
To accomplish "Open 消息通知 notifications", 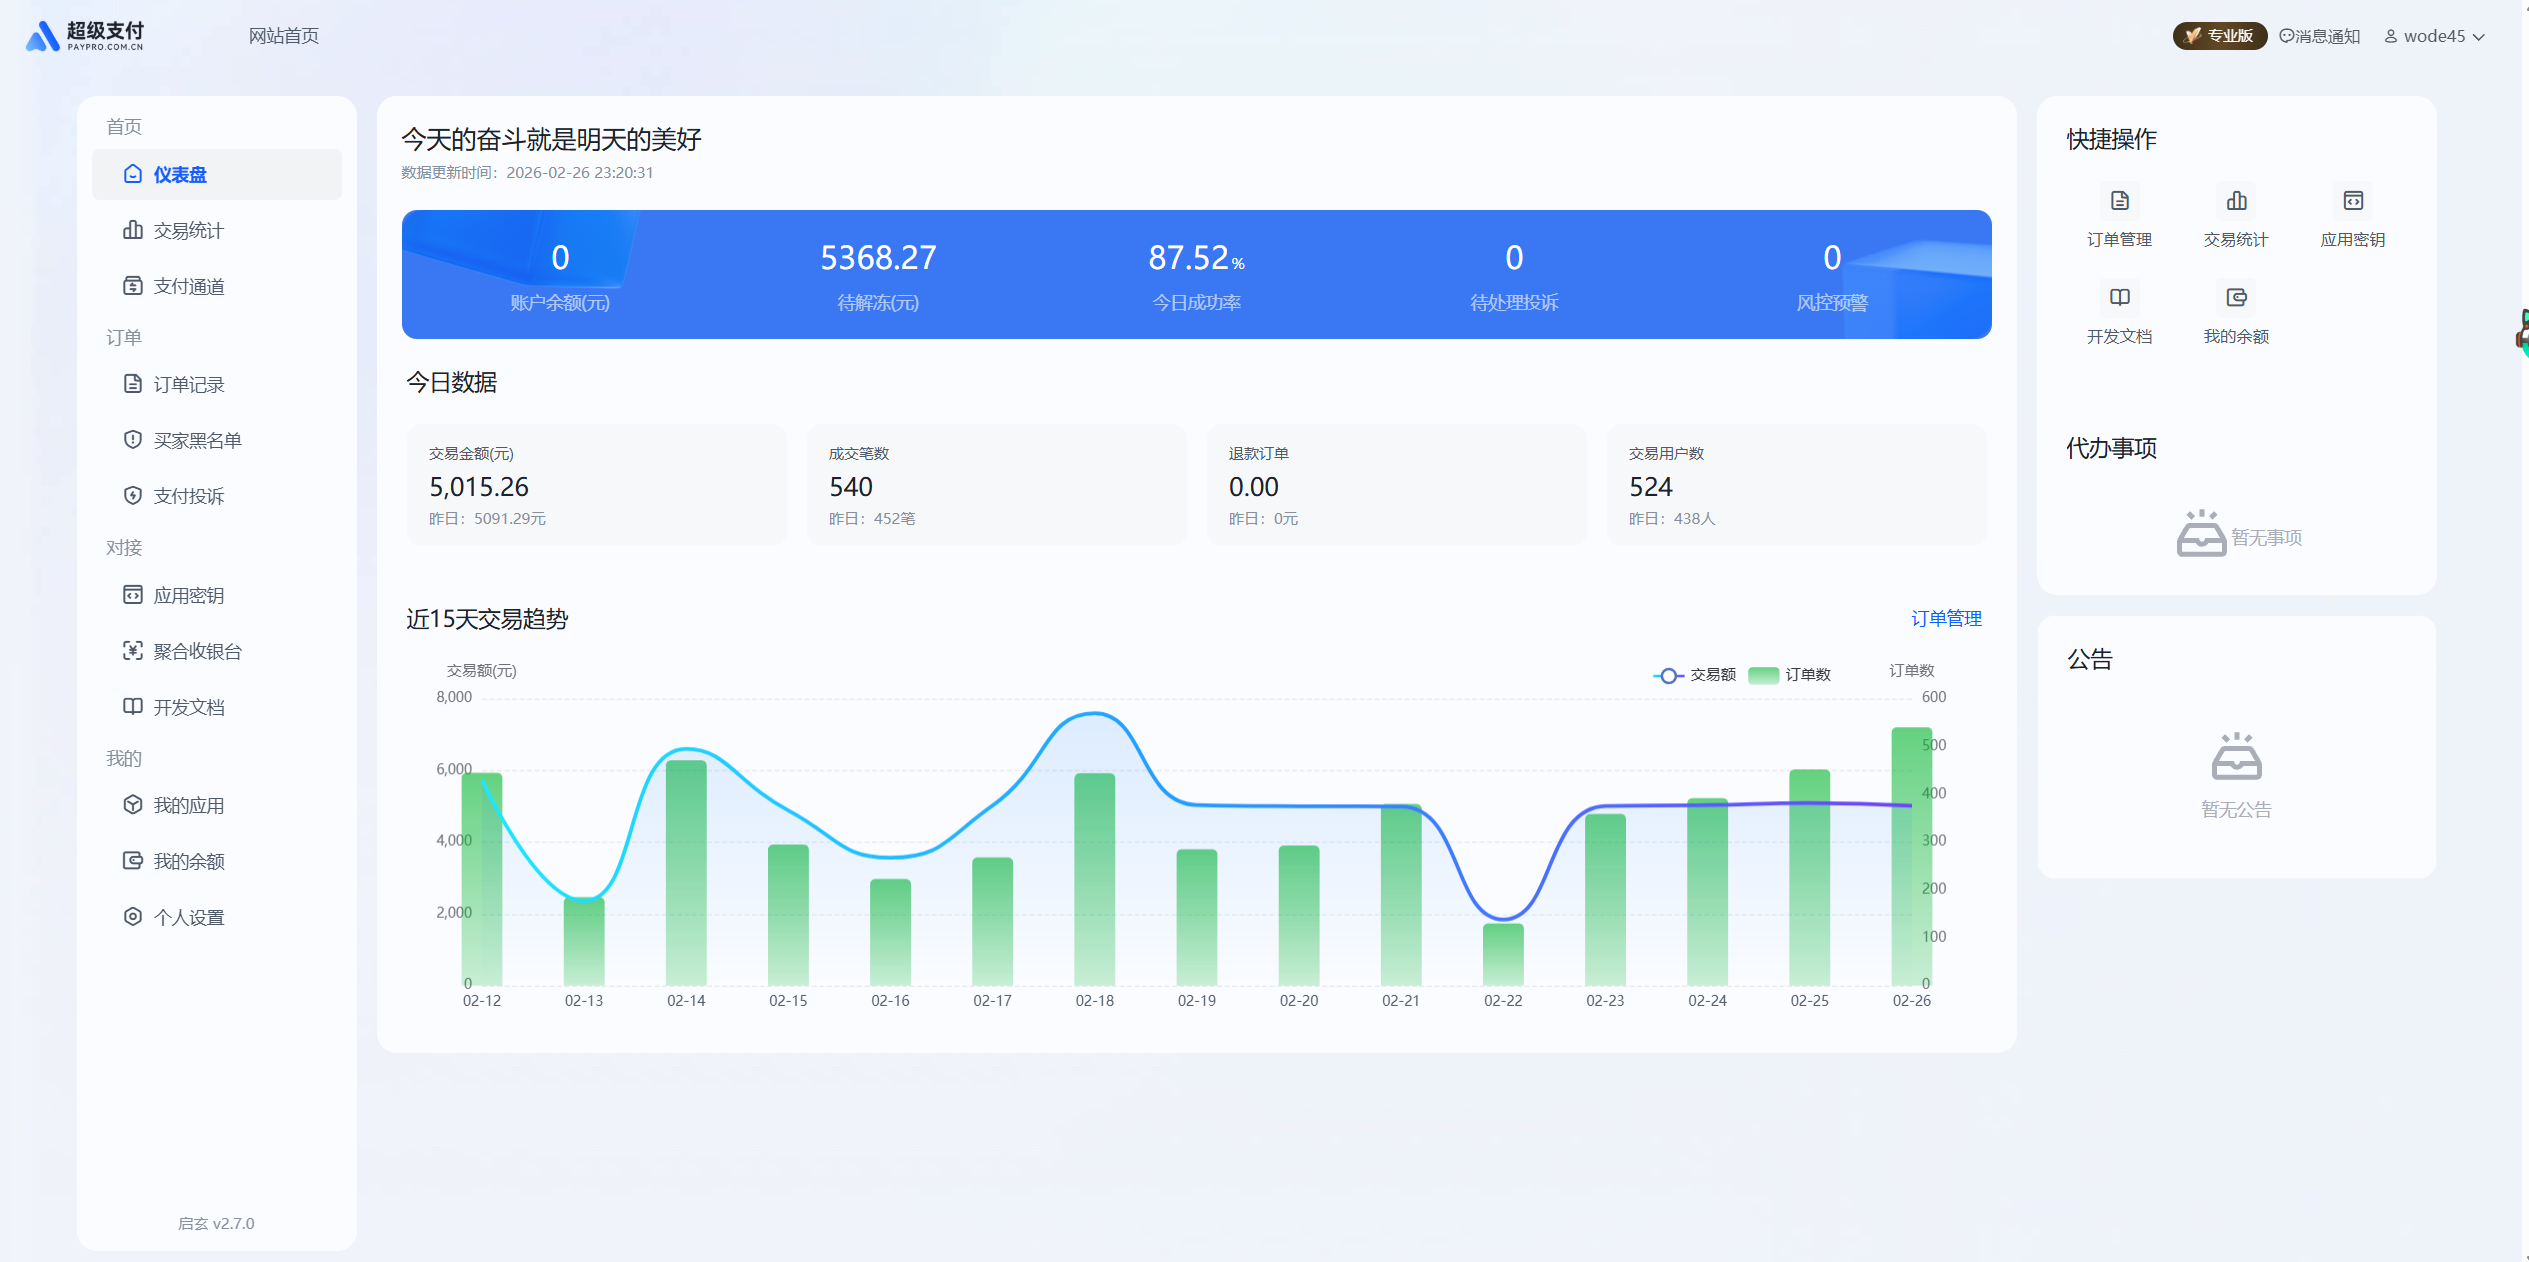I will point(2319,36).
